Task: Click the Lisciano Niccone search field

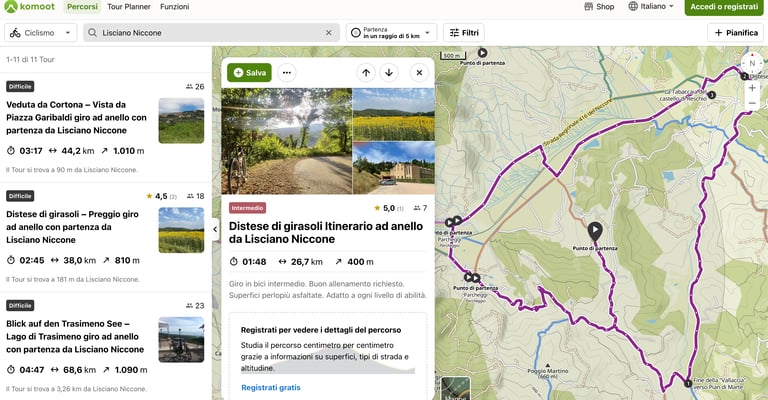Action: coord(211,33)
